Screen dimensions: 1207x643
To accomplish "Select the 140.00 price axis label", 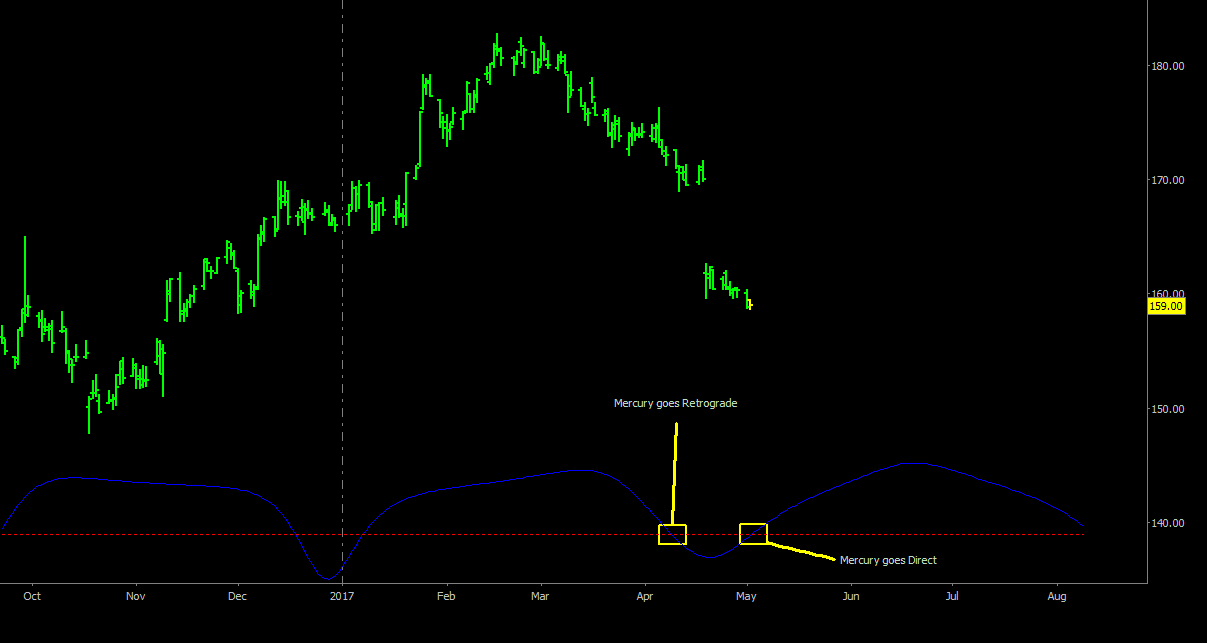I will (1168, 523).
